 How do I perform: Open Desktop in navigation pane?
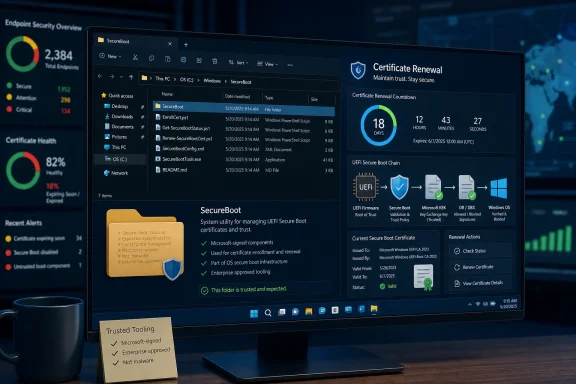(x=116, y=106)
